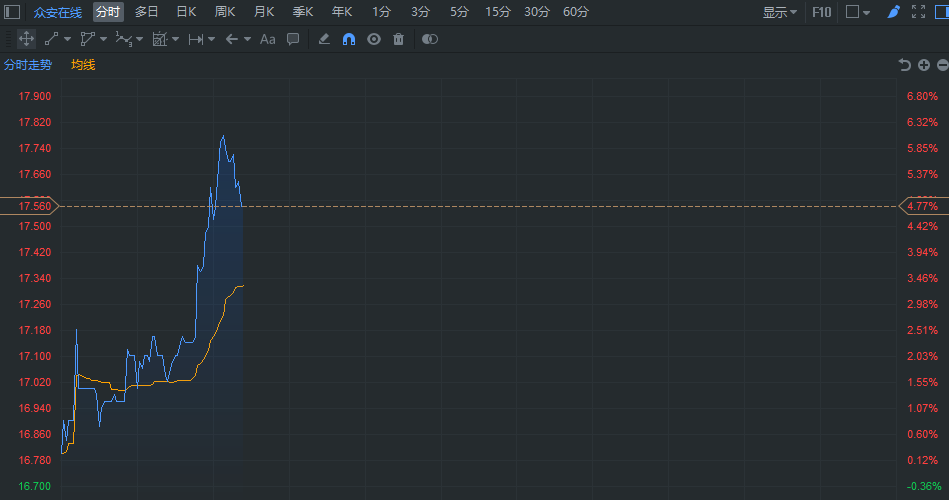Select the 年K period tab
Screen dimensions: 949x500
pyautogui.click(x=341, y=12)
